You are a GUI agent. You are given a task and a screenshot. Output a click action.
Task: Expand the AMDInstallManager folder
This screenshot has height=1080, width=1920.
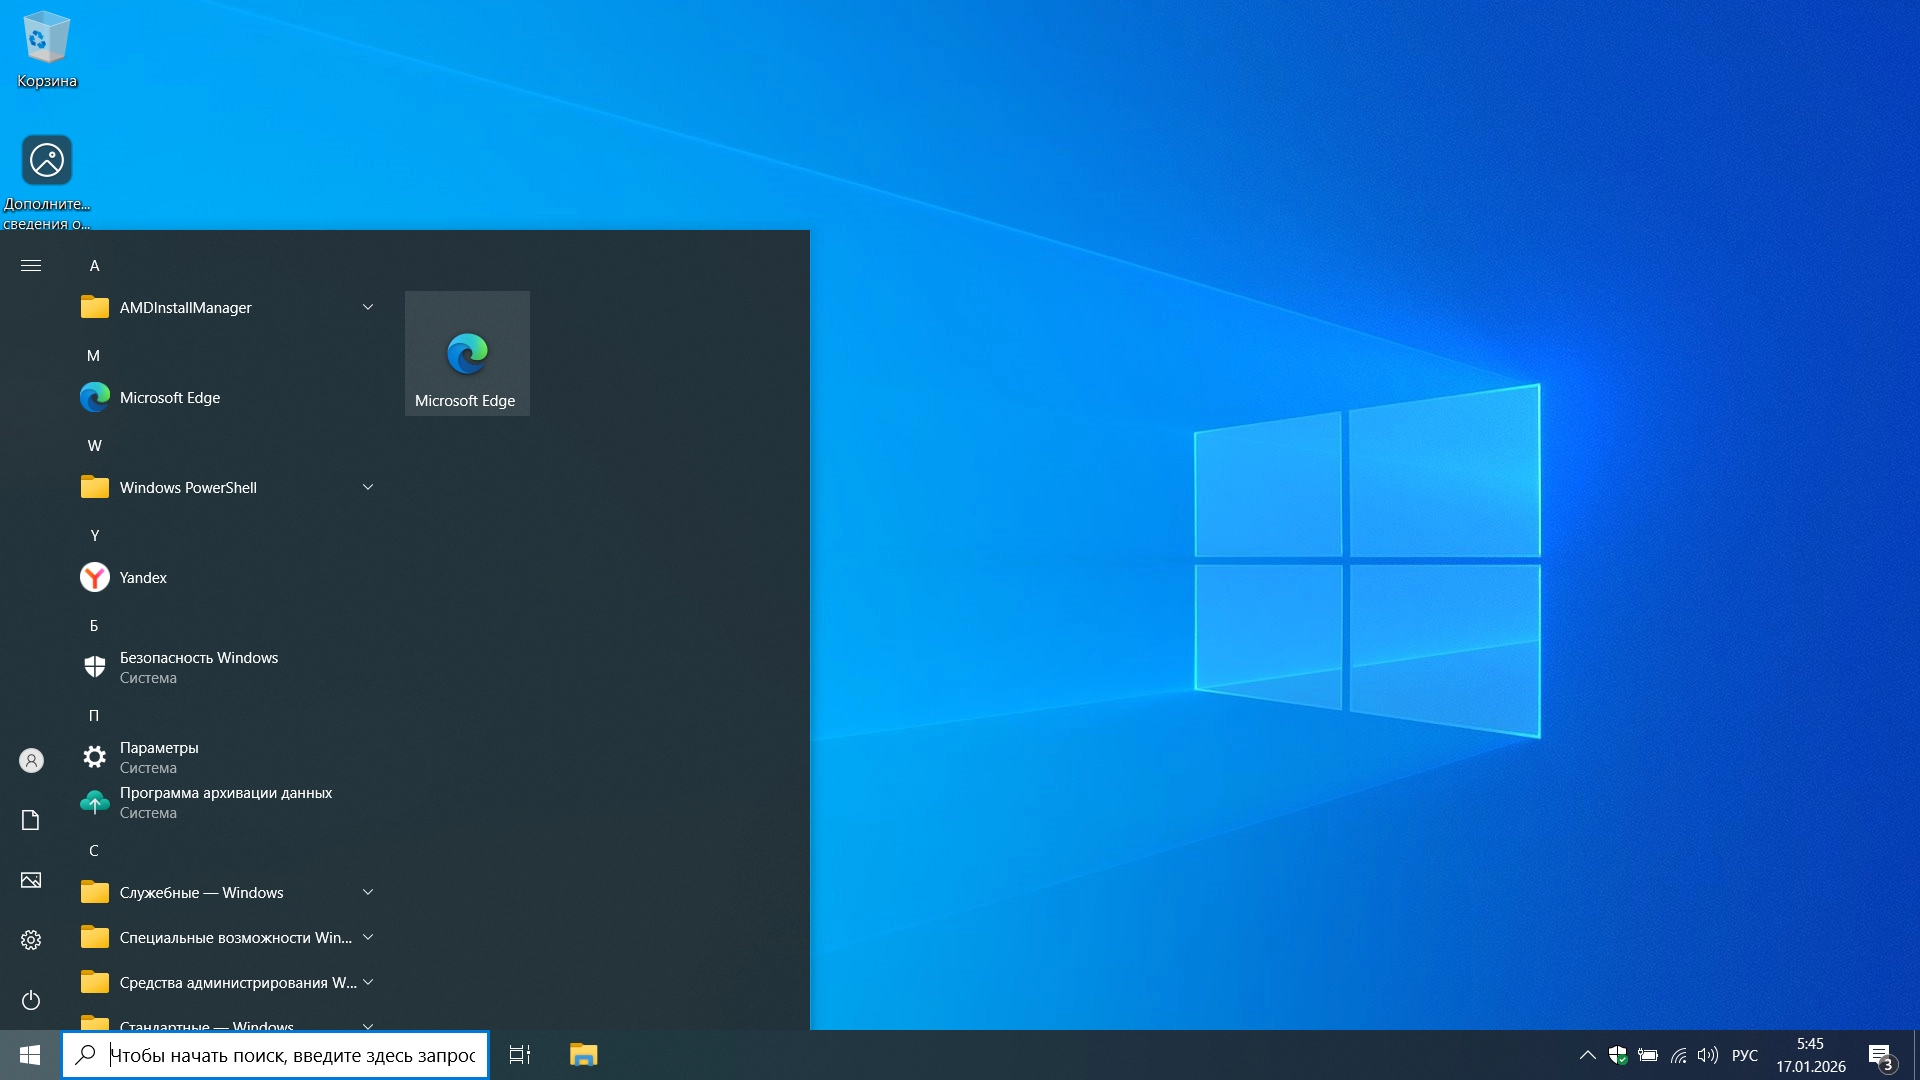(x=367, y=308)
